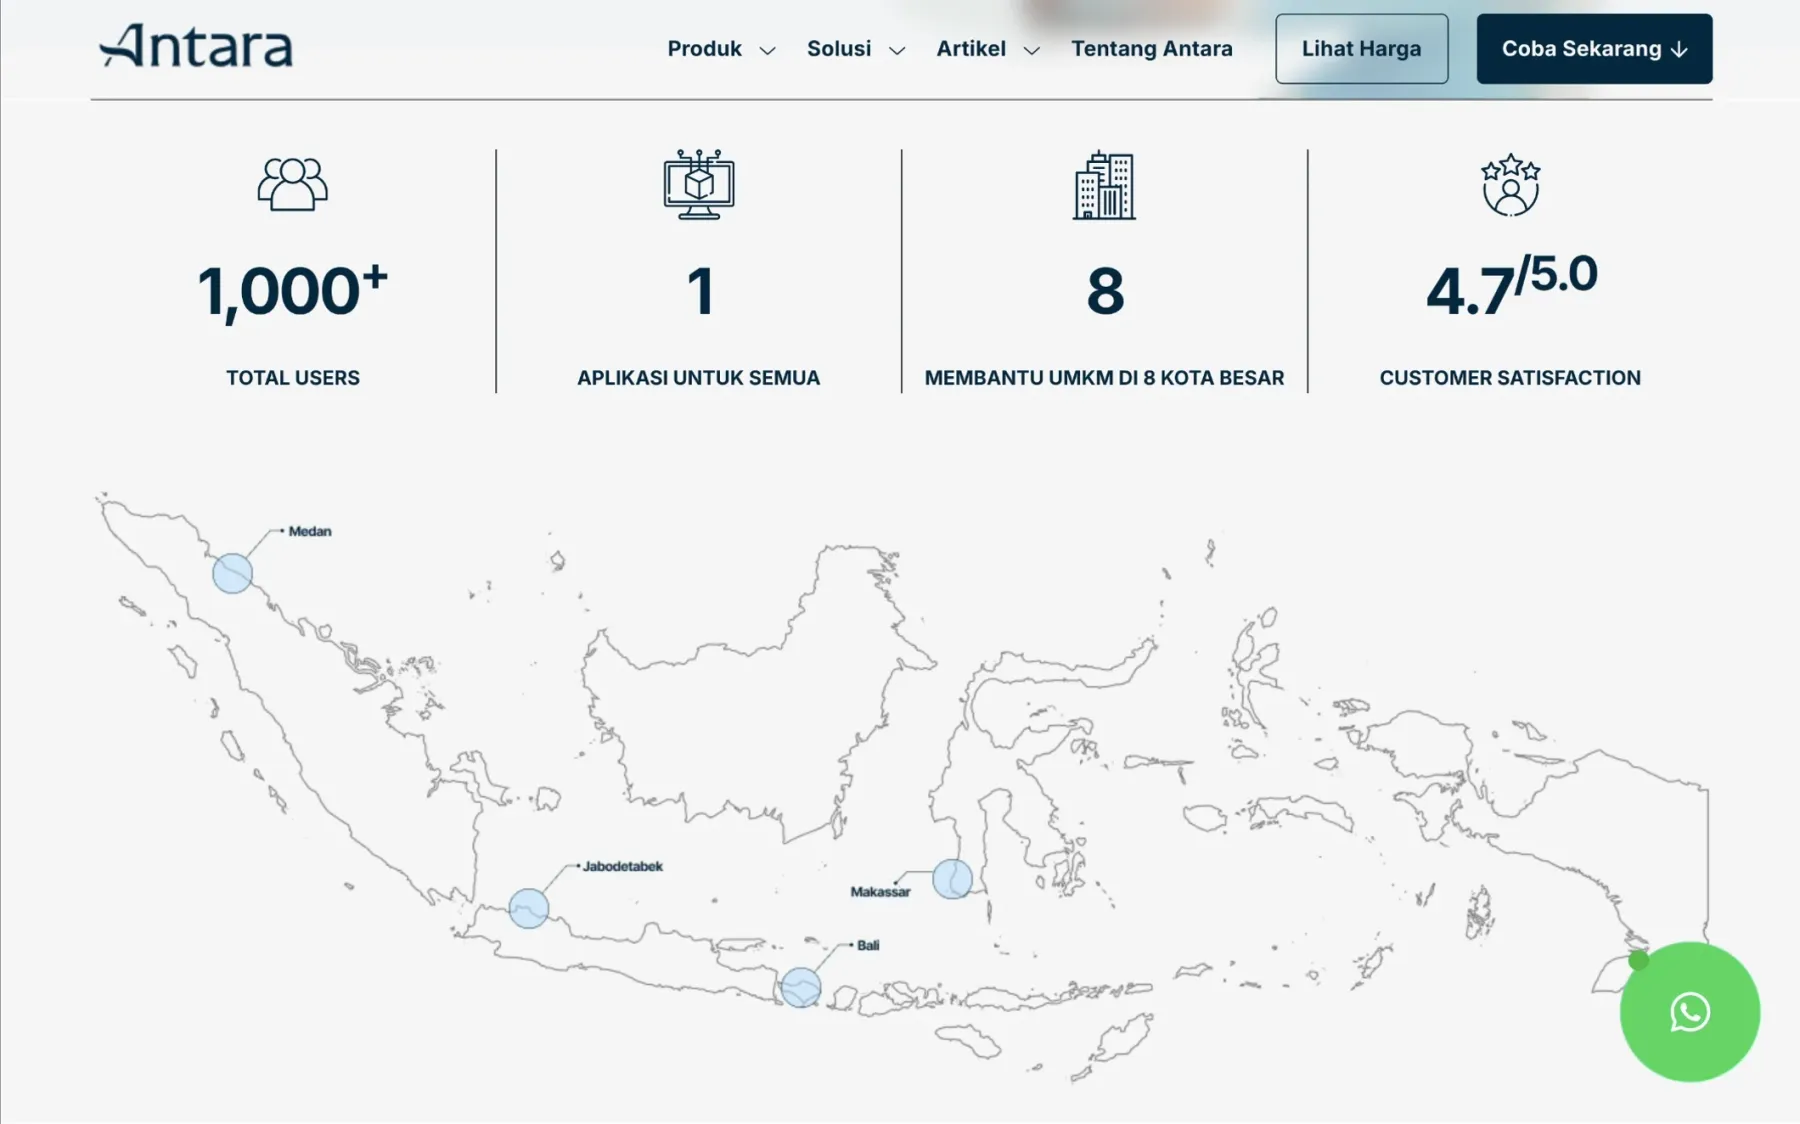Click the city buildings icon
The width and height of the screenshot is (1800, 1124).
(x=1104, y=185)
